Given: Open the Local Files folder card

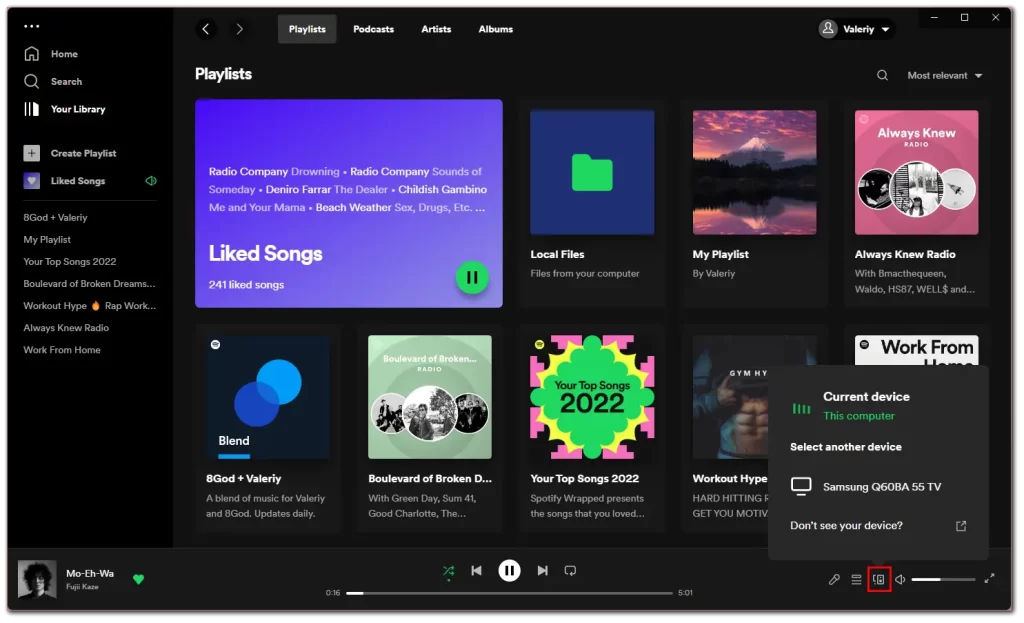Looking at the screenshot, I should 592,202.
